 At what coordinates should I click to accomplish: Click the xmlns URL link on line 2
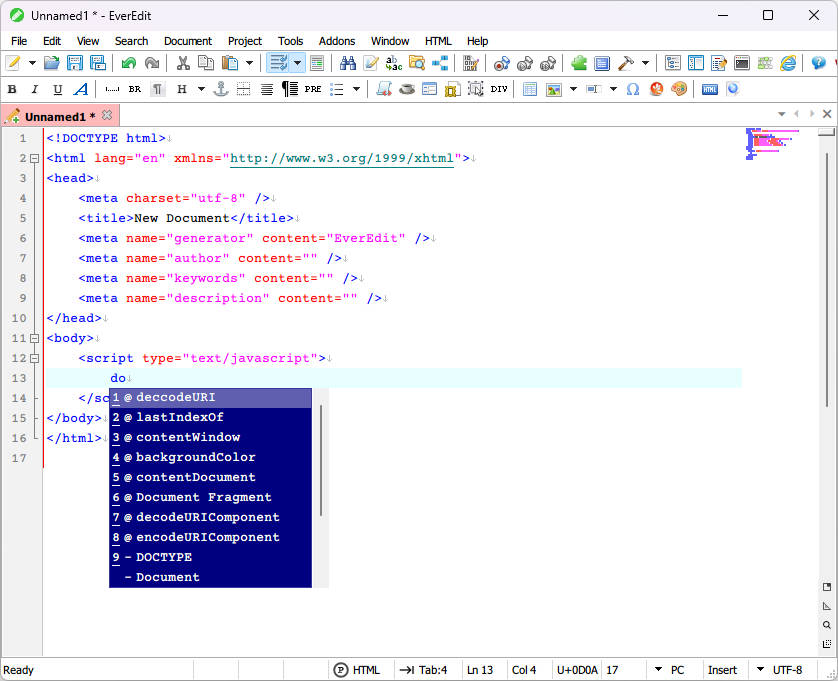tap(342, 158)
